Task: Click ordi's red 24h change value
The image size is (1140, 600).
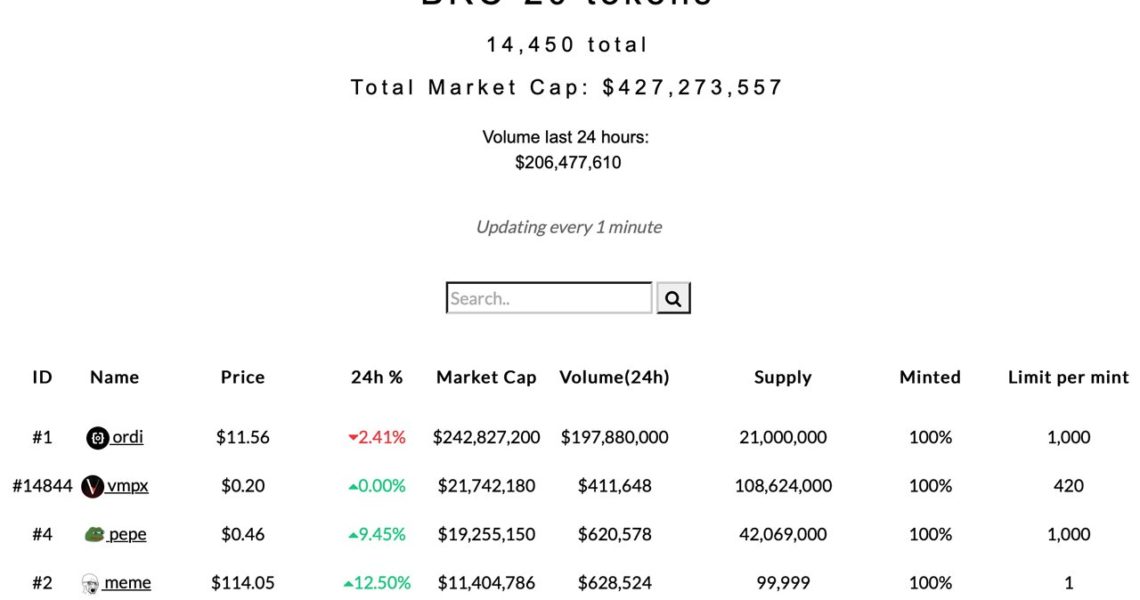Action: click(x=377, y=437)
